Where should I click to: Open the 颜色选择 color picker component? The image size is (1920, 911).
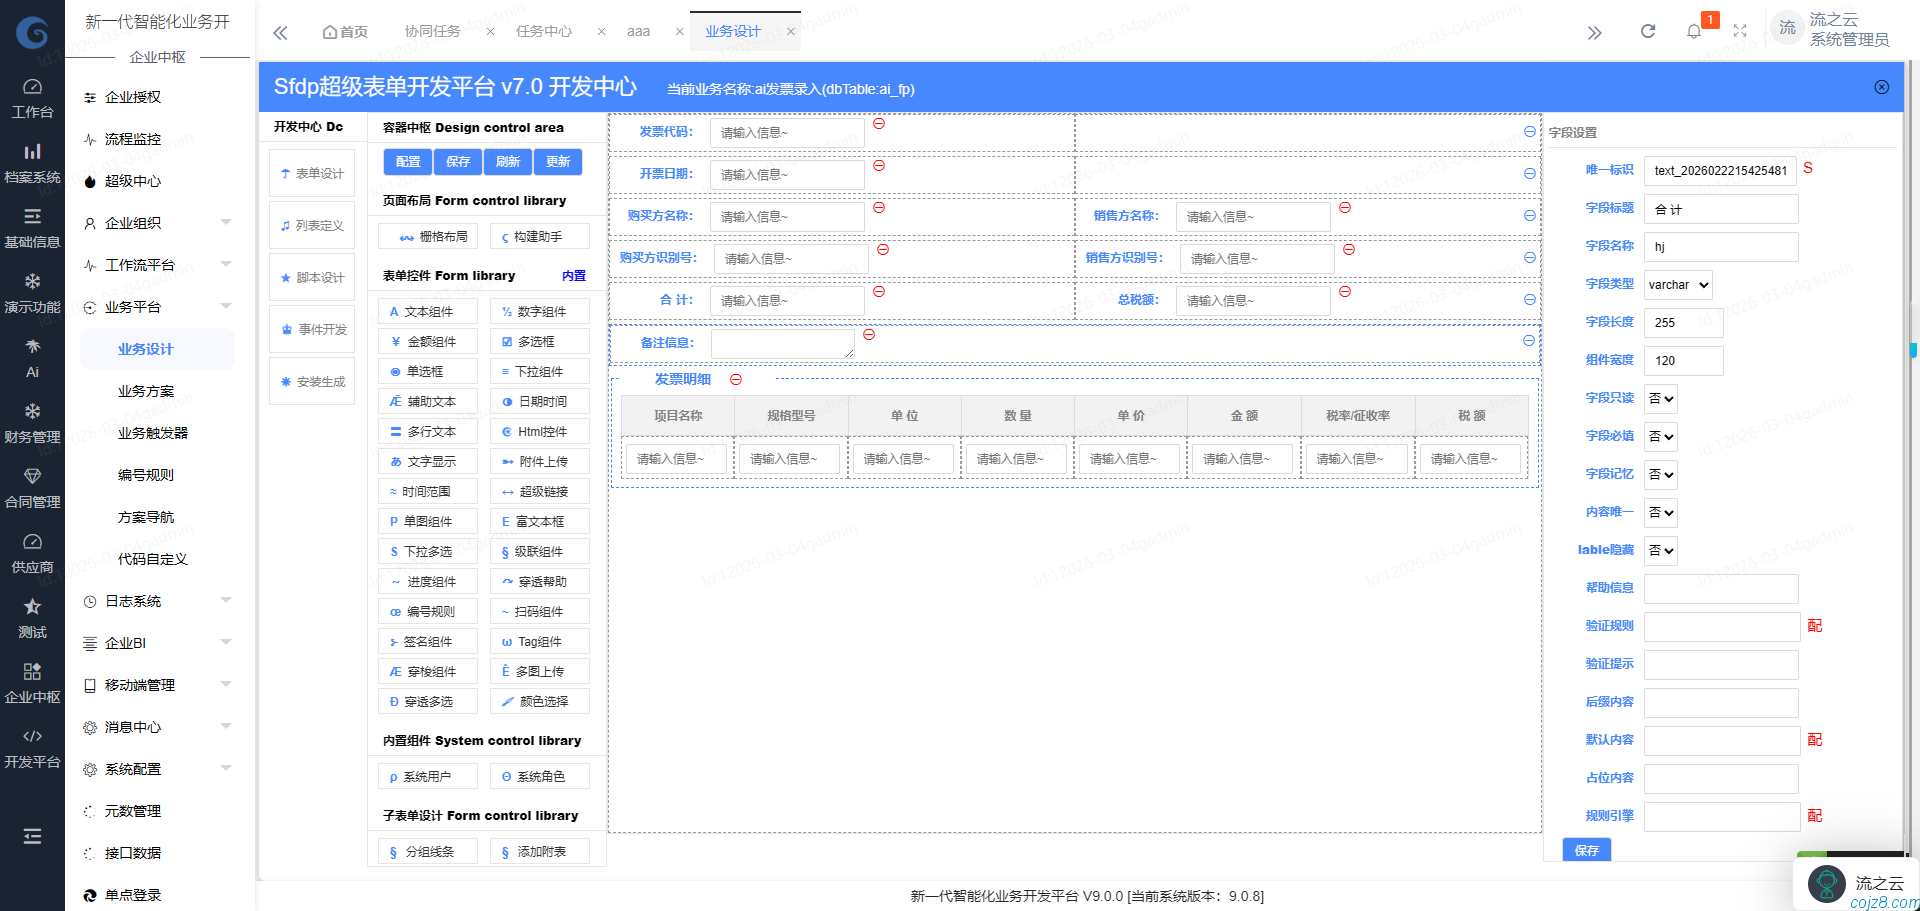click(539, 701)
